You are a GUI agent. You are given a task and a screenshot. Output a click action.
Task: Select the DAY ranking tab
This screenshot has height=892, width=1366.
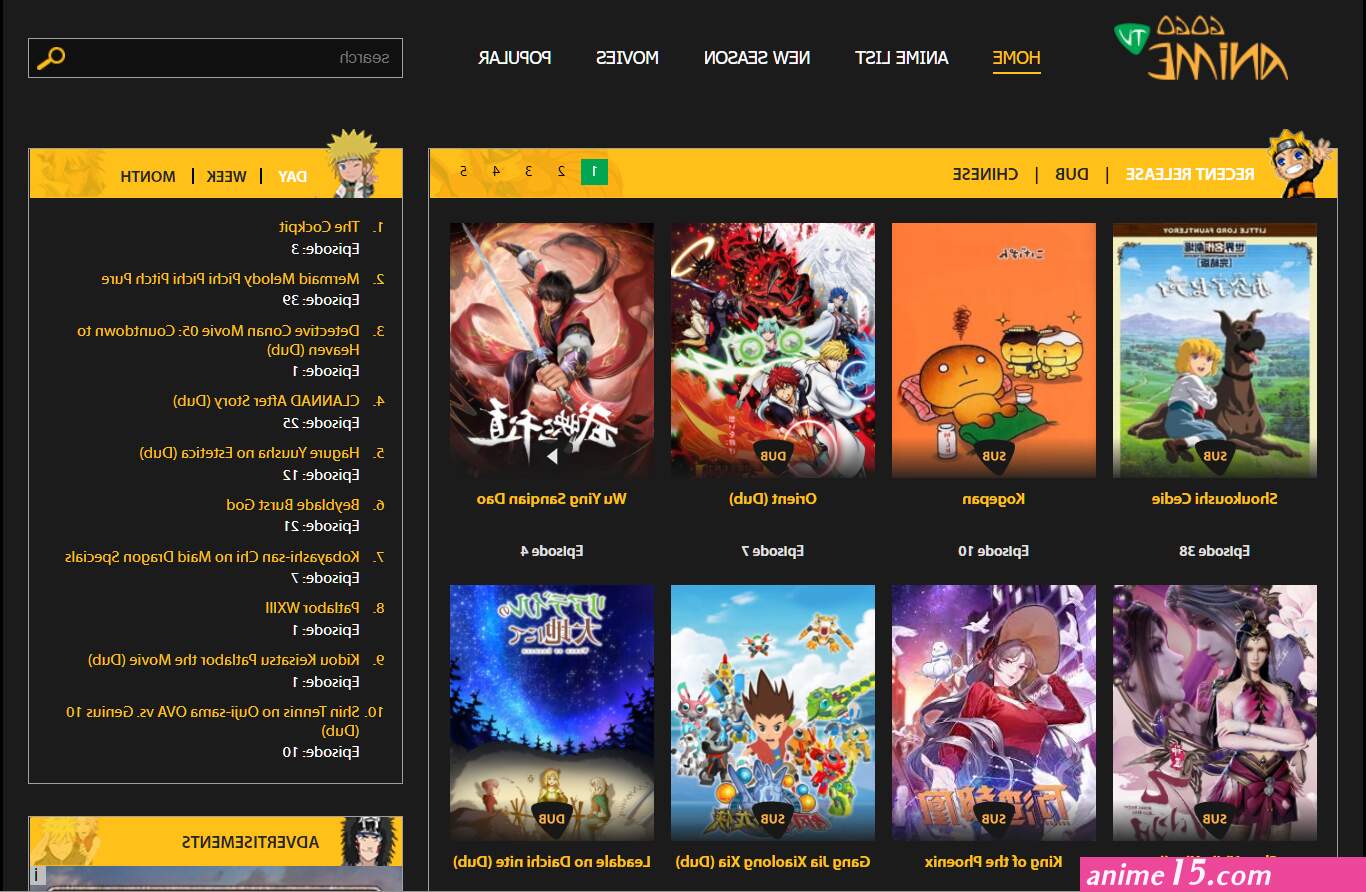tap(293, 176)
